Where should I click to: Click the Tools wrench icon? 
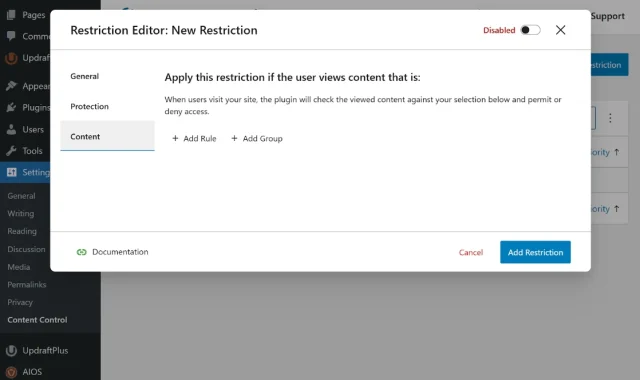(x=11, y=151)
